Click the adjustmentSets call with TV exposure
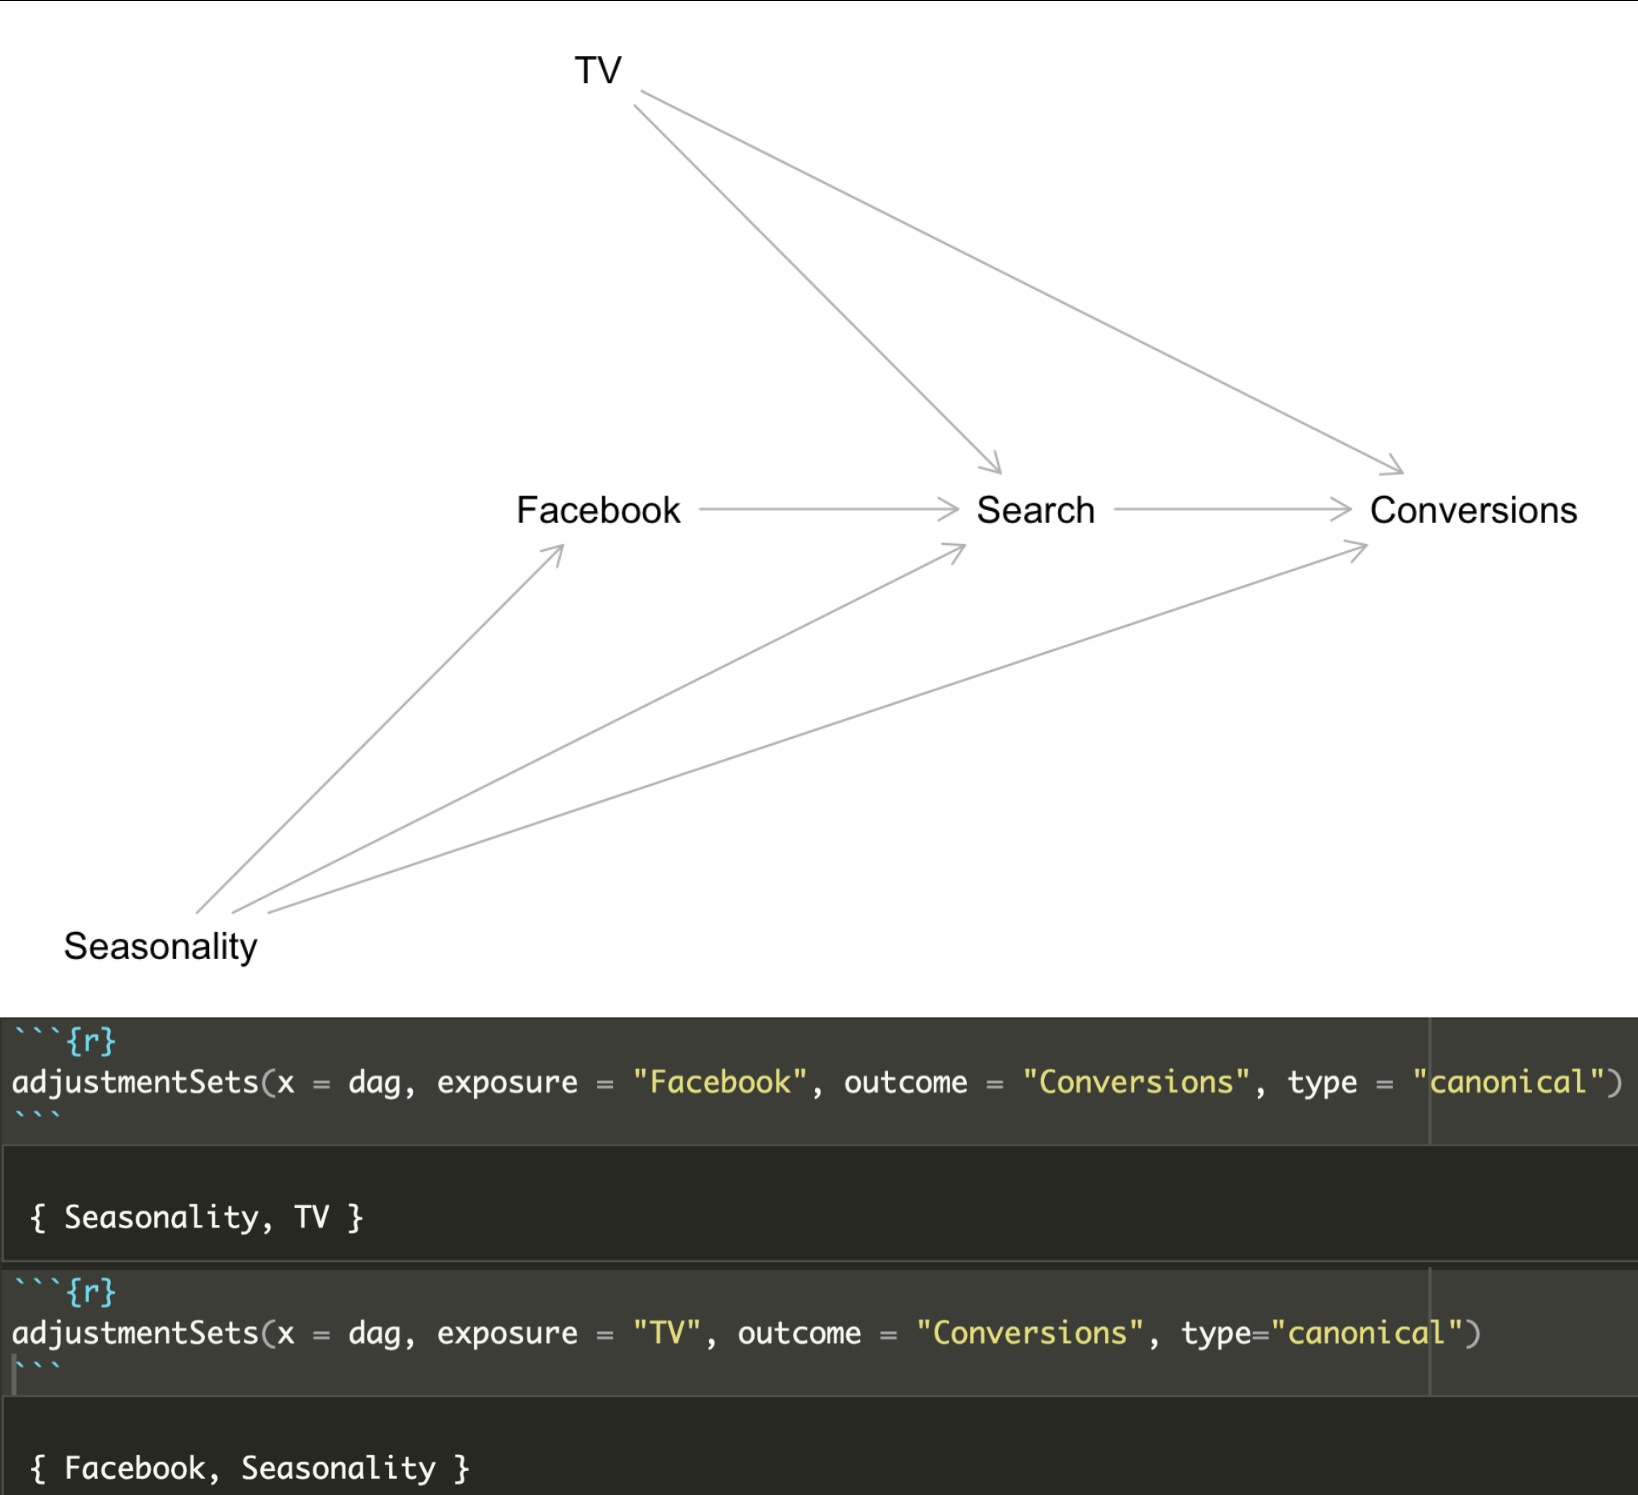Screen dimensions: 1638x1495 pyautogui.click(x=135, y=1333)
